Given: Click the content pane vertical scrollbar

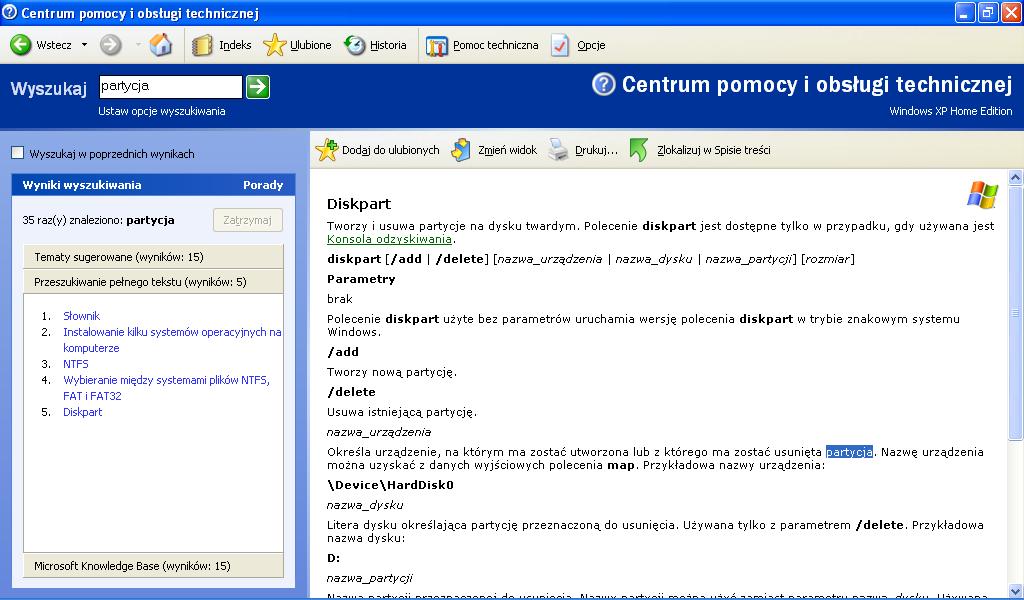Looking at the screenshot, I should [1016, 500].
